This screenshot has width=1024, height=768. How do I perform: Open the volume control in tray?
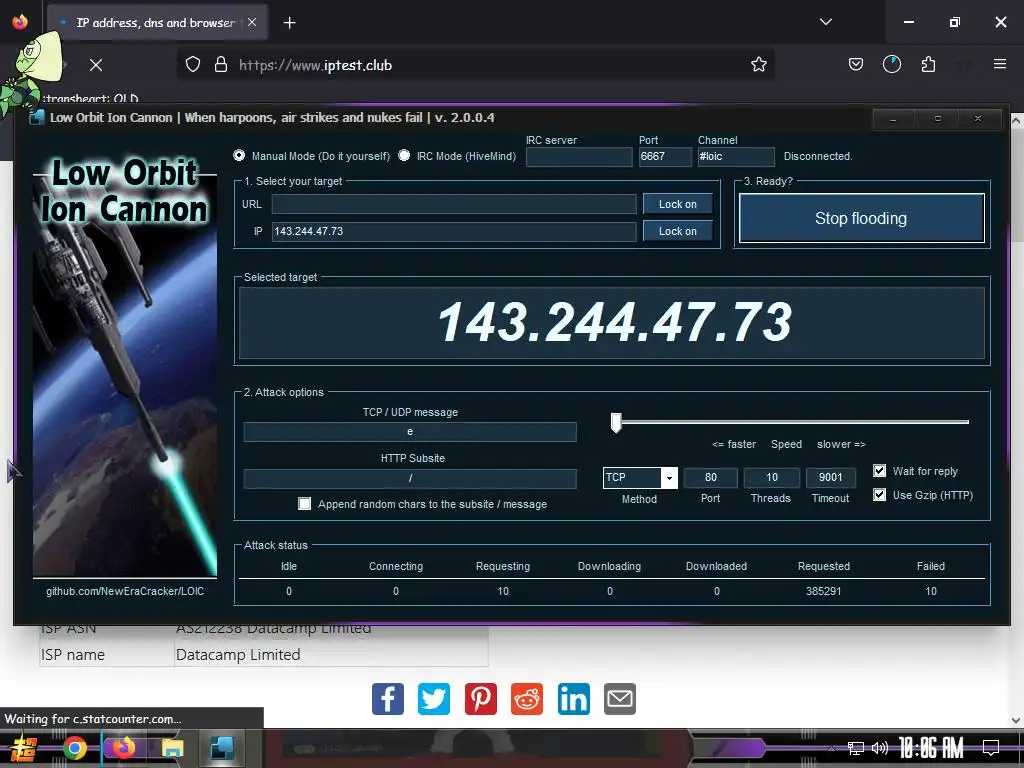point(880,748)
